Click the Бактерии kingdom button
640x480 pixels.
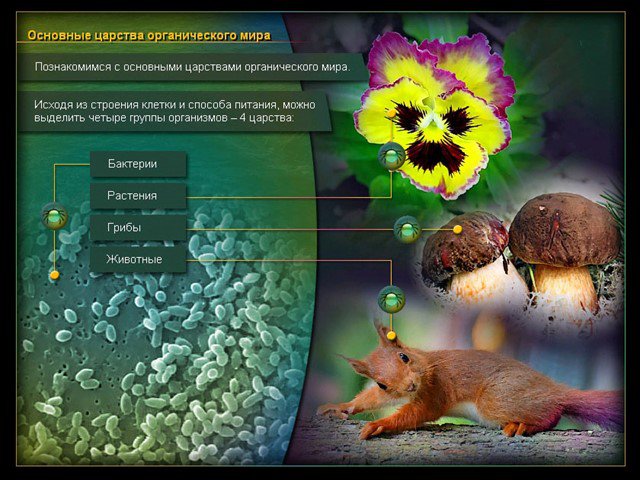pyautogui.click(x=138, y=164)
